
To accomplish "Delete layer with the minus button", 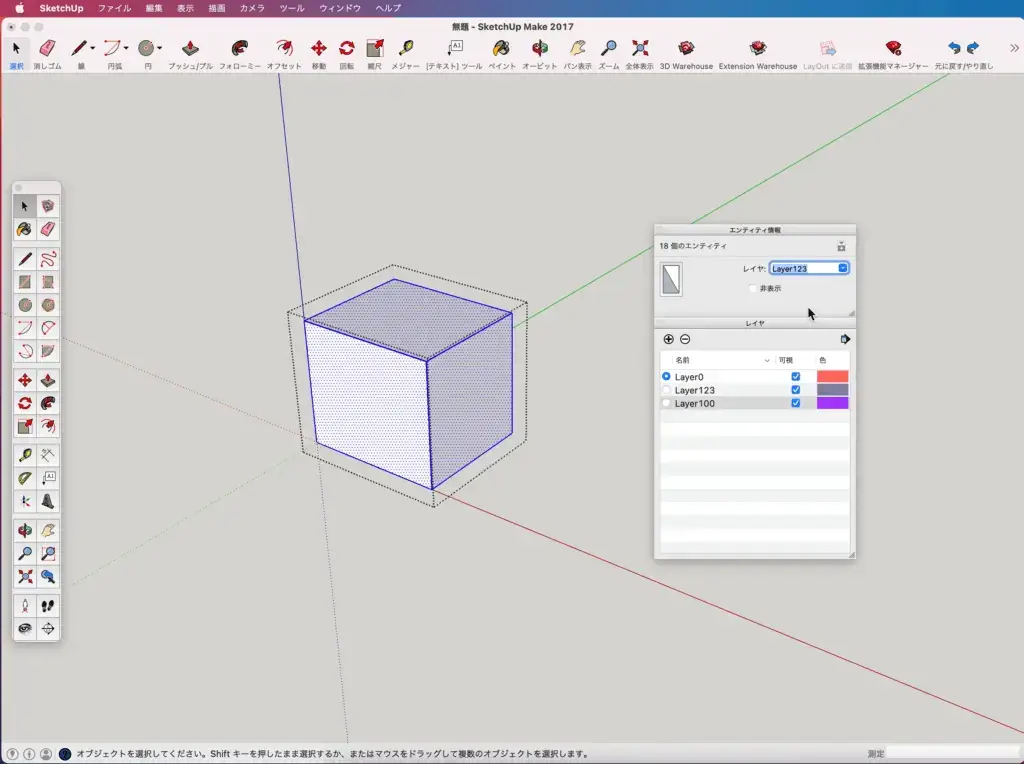I will [x=685, y=339].
